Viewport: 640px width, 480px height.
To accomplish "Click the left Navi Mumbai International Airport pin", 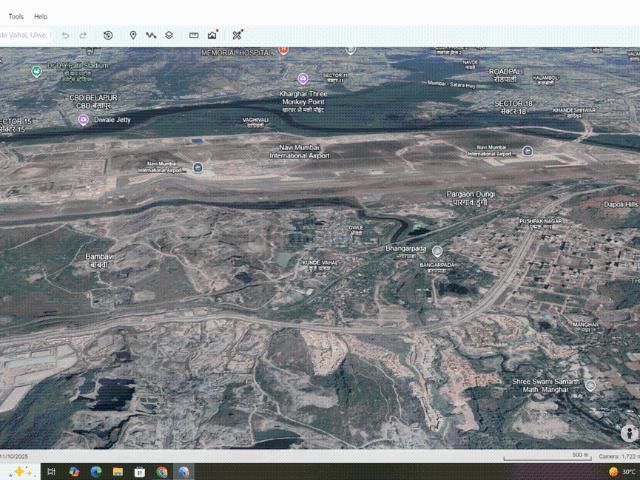I will pyautogui.click(x=198, y=167).
